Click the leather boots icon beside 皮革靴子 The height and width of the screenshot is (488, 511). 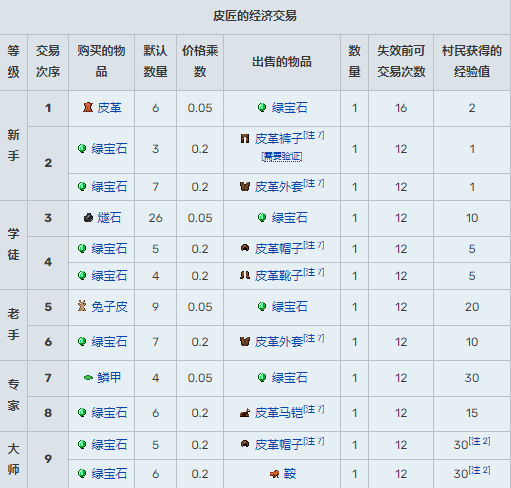[x=245, y=276]
